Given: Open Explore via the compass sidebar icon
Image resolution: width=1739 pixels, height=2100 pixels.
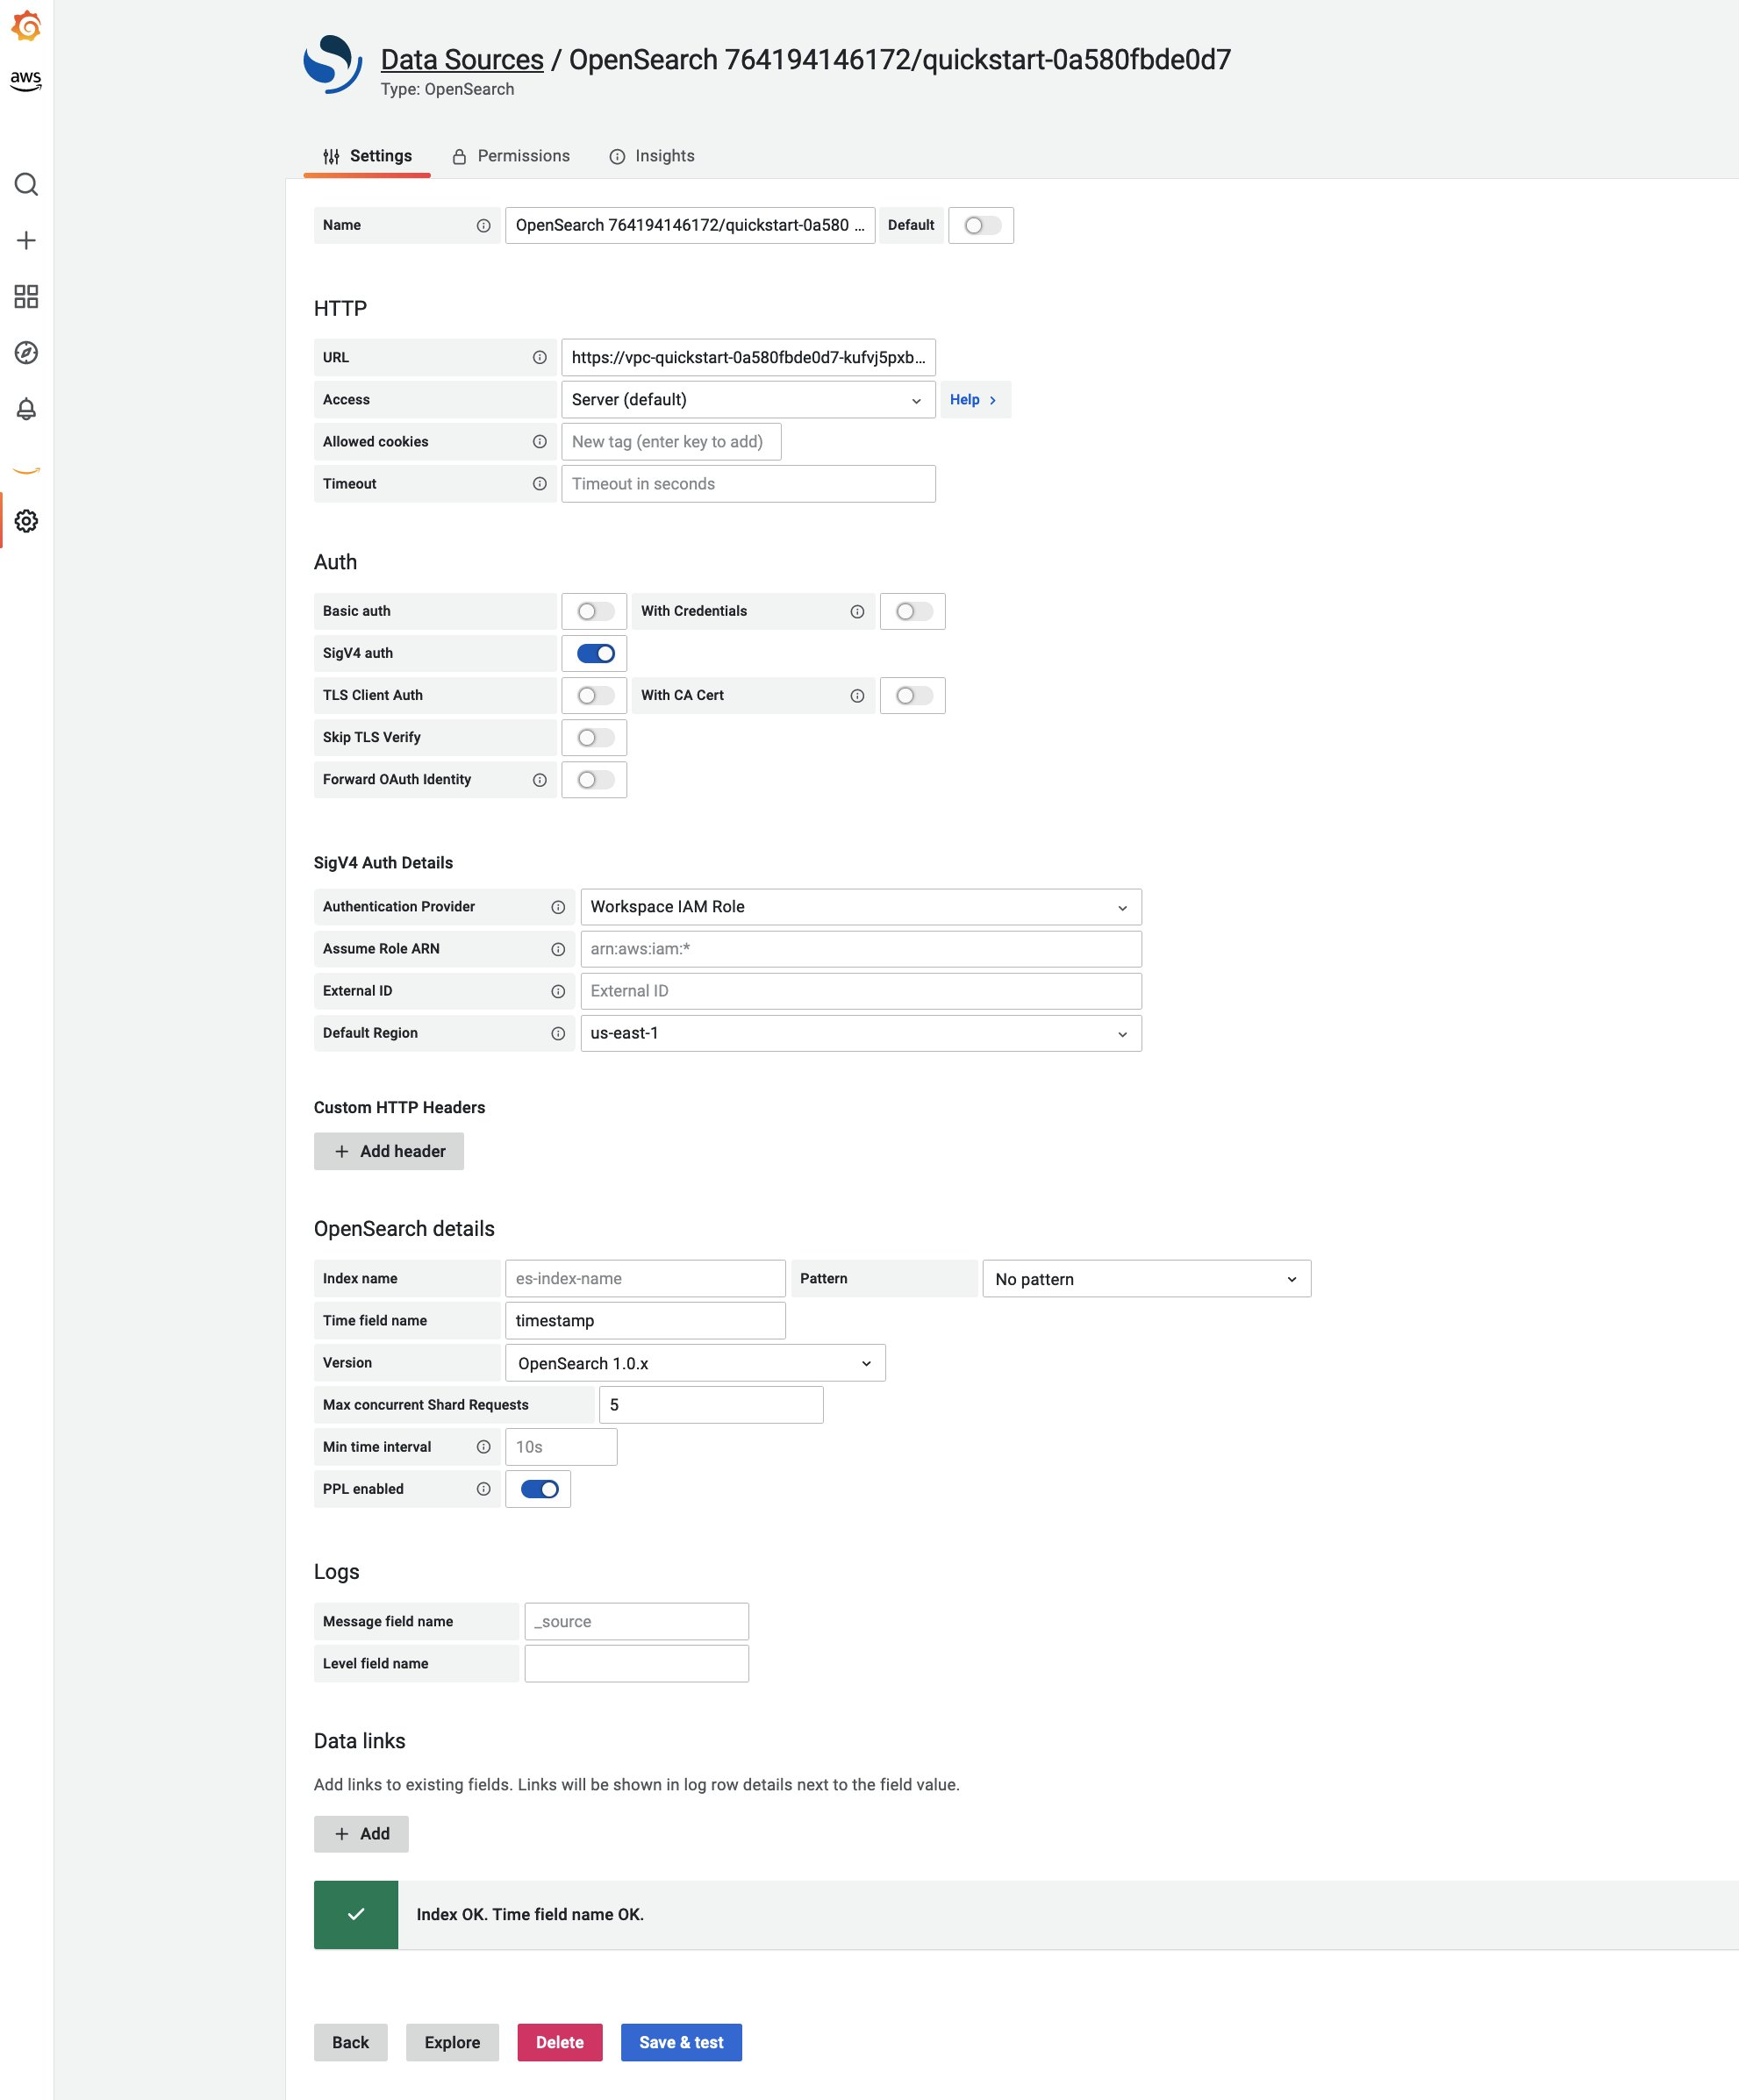Looking at the screenshot, I should pyautogui.click(x=27, y=352).
